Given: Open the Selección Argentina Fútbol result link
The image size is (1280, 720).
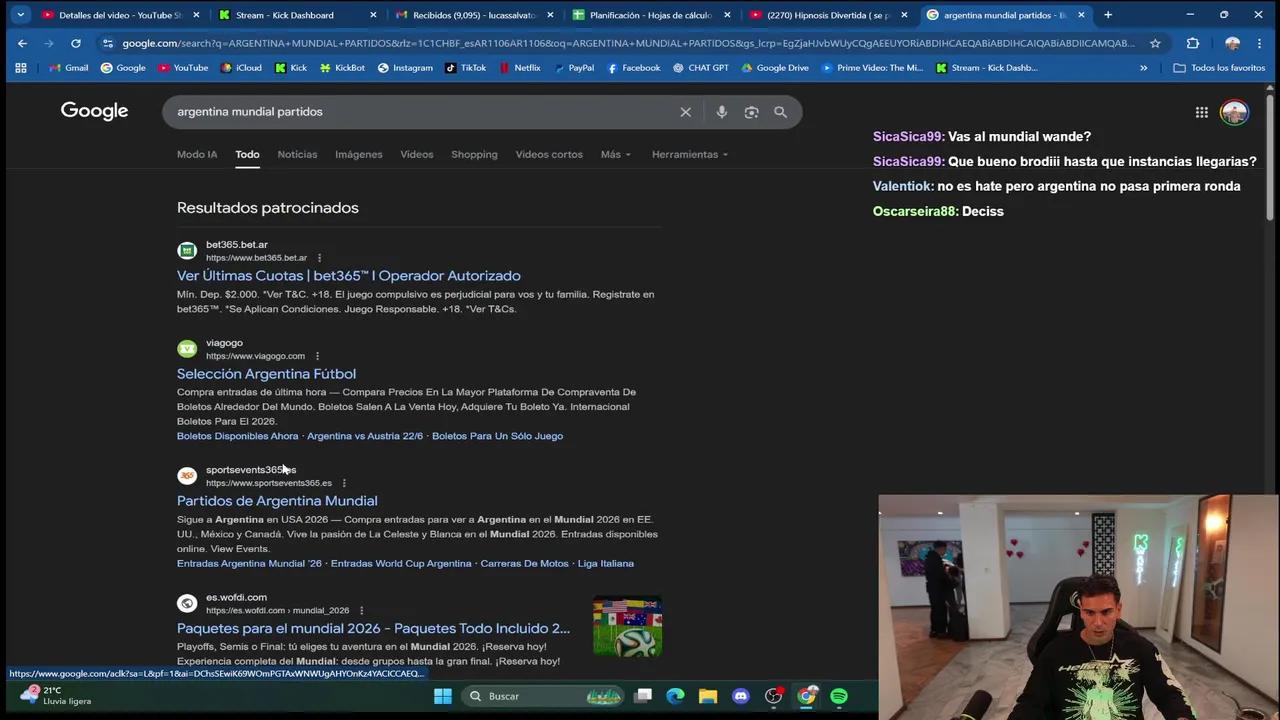Looking at the screenshot, I should tap(266, 373).
